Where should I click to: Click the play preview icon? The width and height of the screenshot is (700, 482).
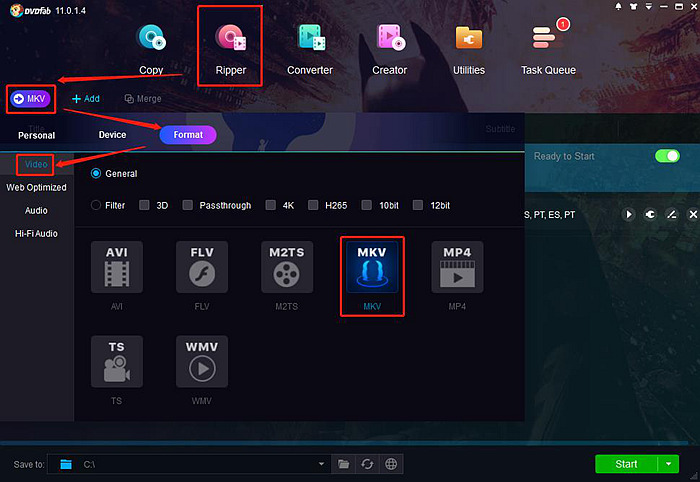tap(629, 215)
